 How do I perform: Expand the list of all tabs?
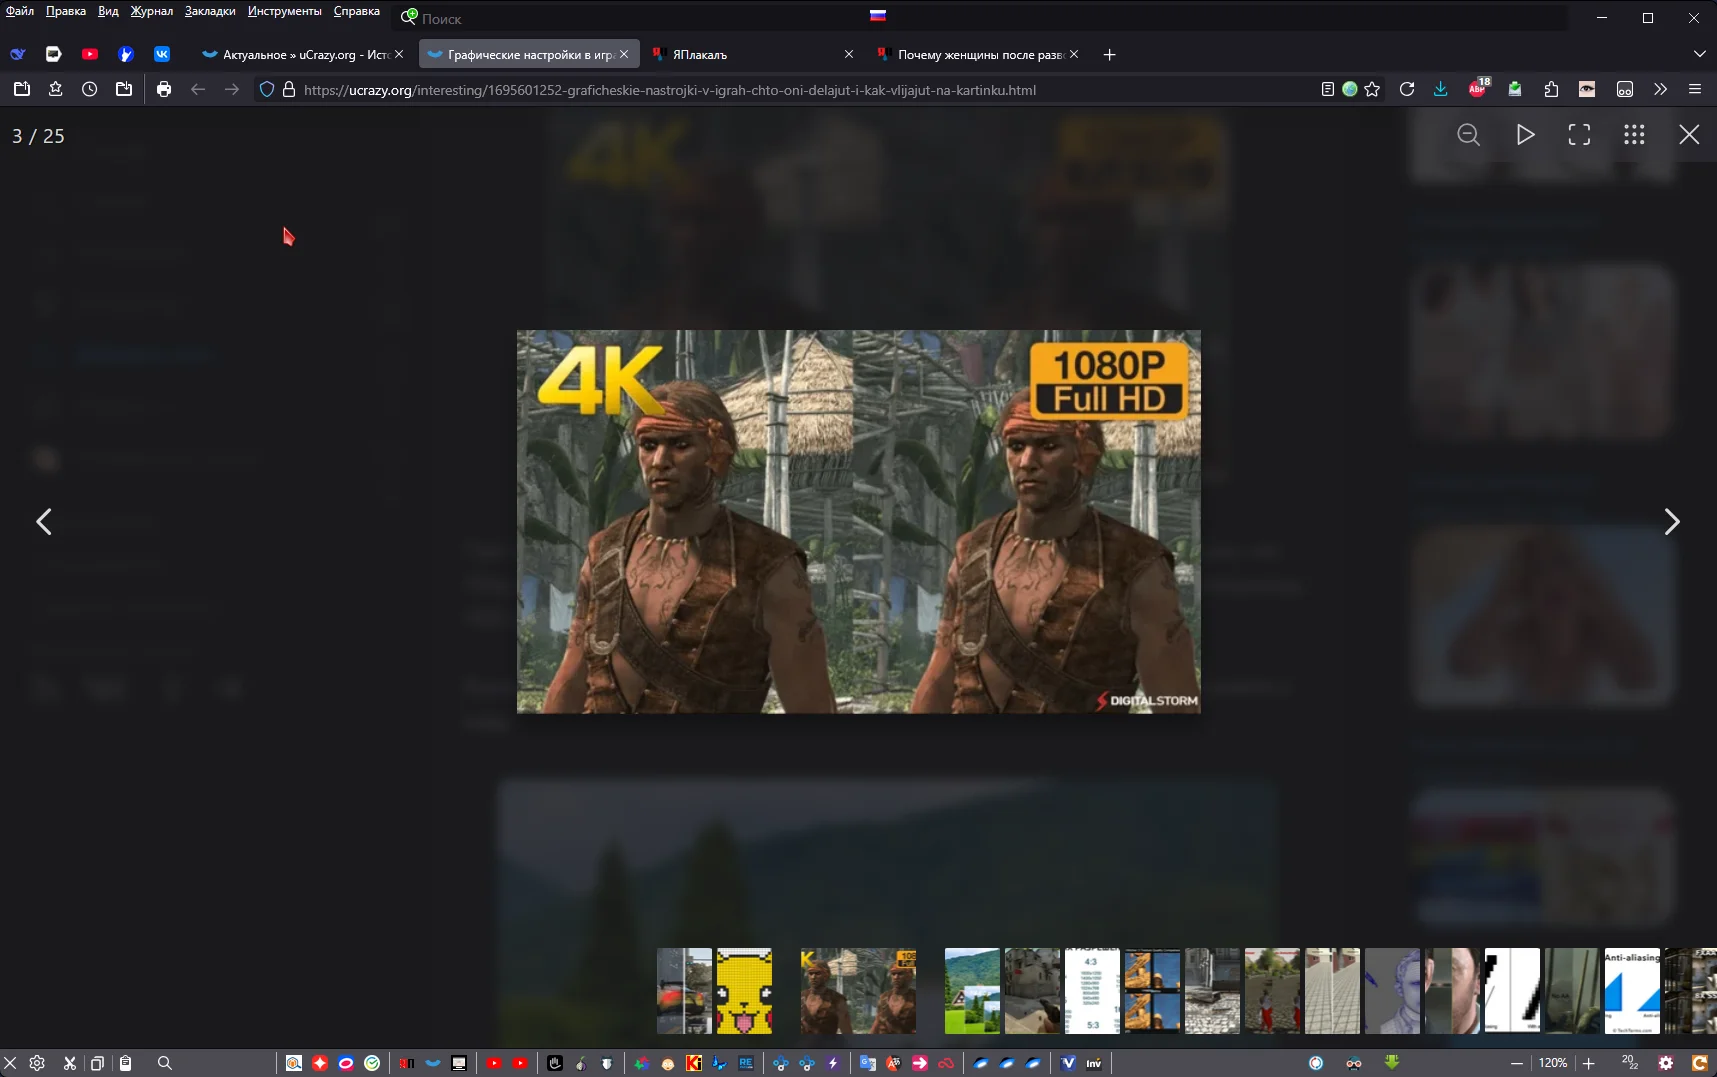pyautogui.click(x=1699, y=54)
